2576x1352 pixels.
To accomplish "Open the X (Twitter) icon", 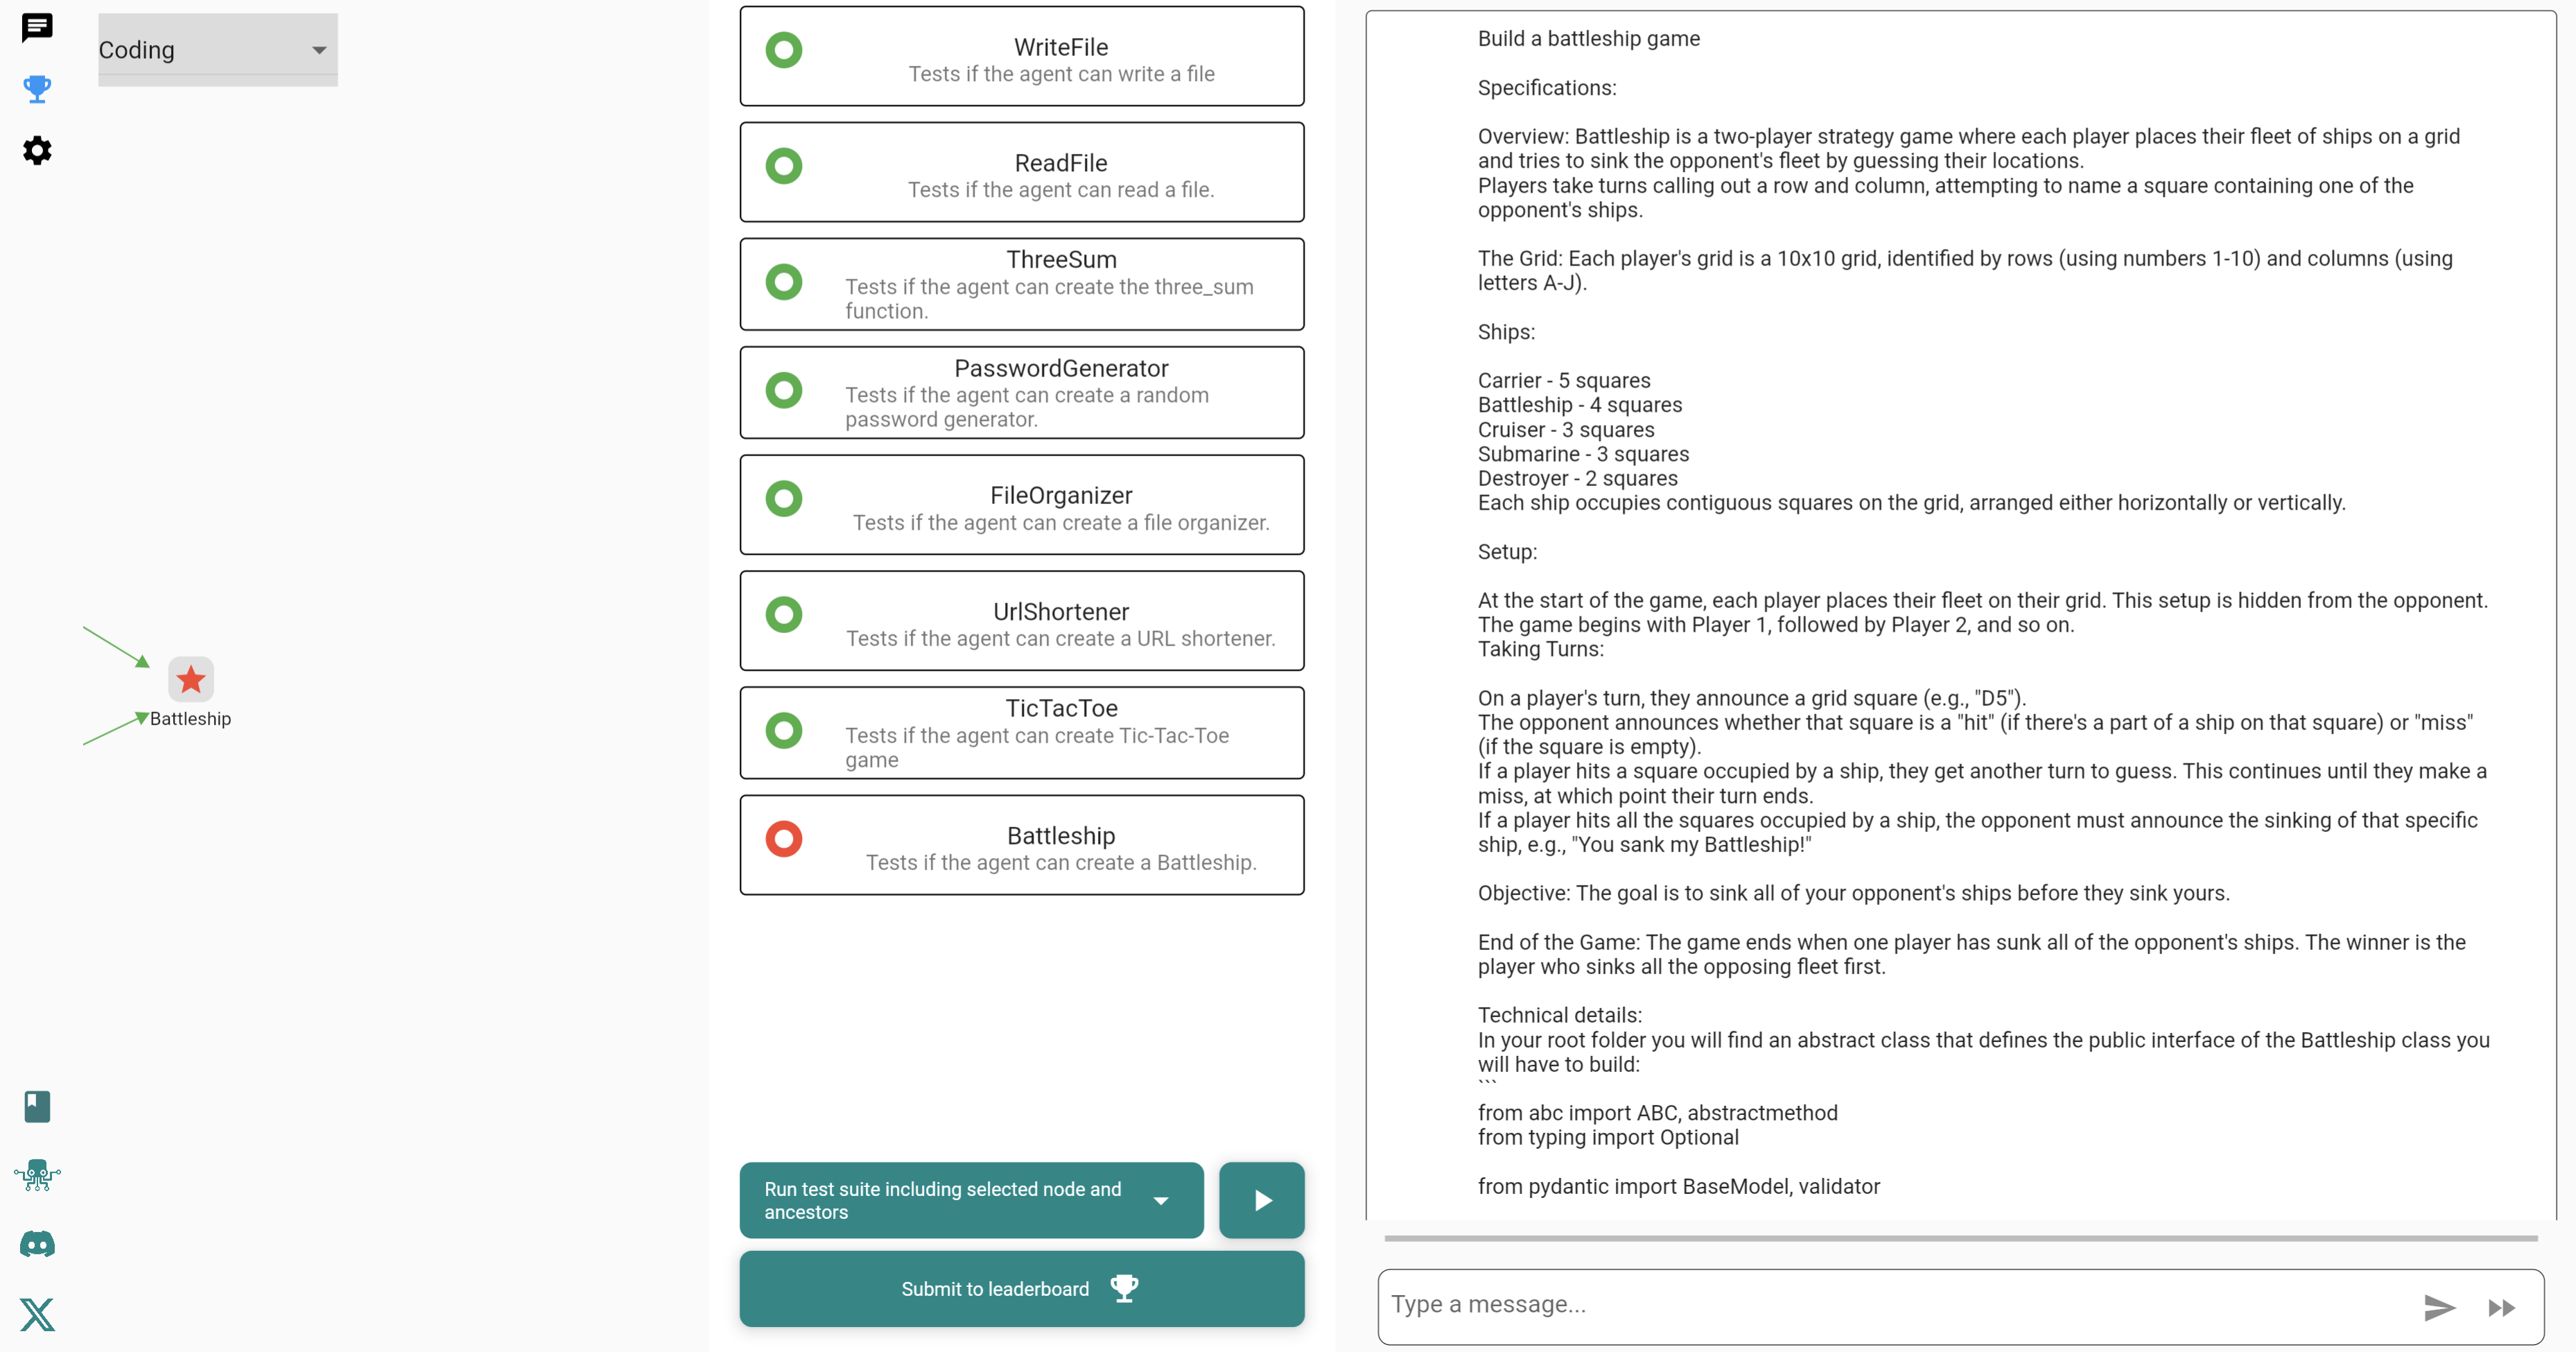I will 37,1314.
